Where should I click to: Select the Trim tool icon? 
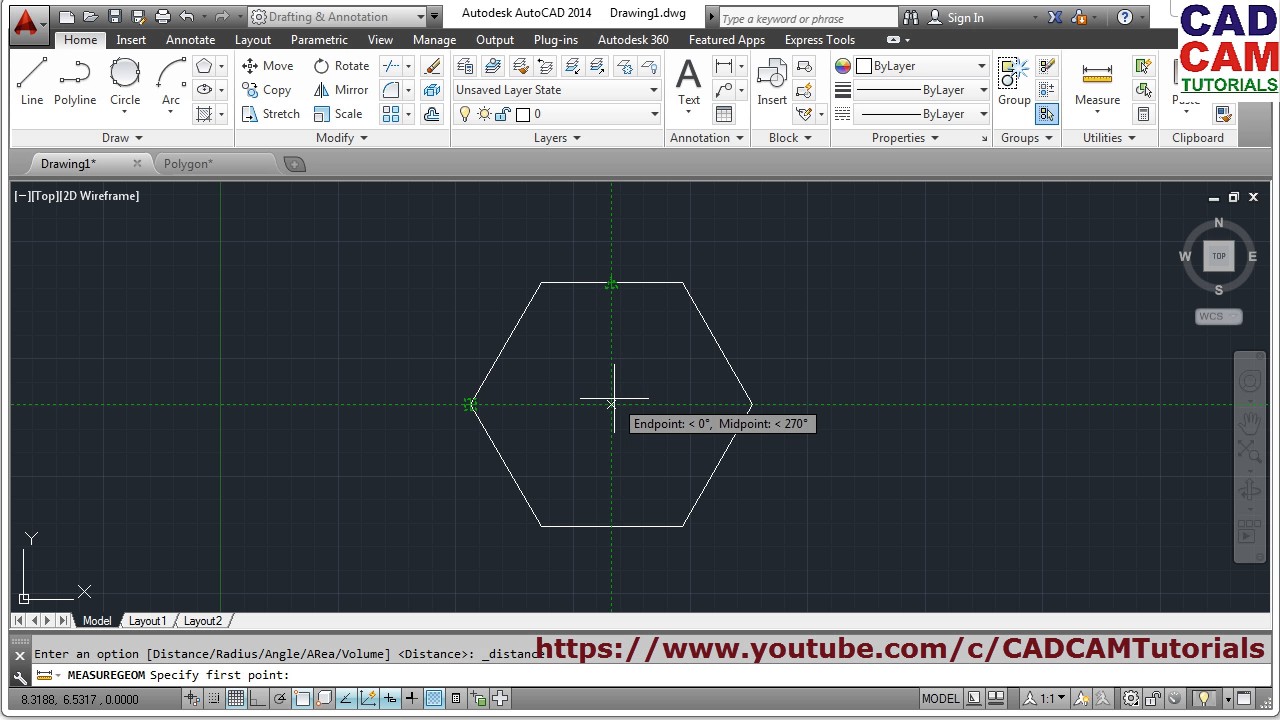pos(391,66)
